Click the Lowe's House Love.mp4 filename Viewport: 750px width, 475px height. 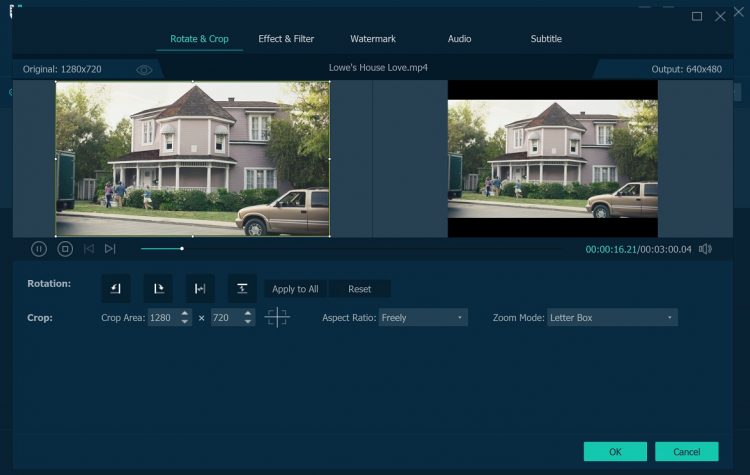click(378, 68)
